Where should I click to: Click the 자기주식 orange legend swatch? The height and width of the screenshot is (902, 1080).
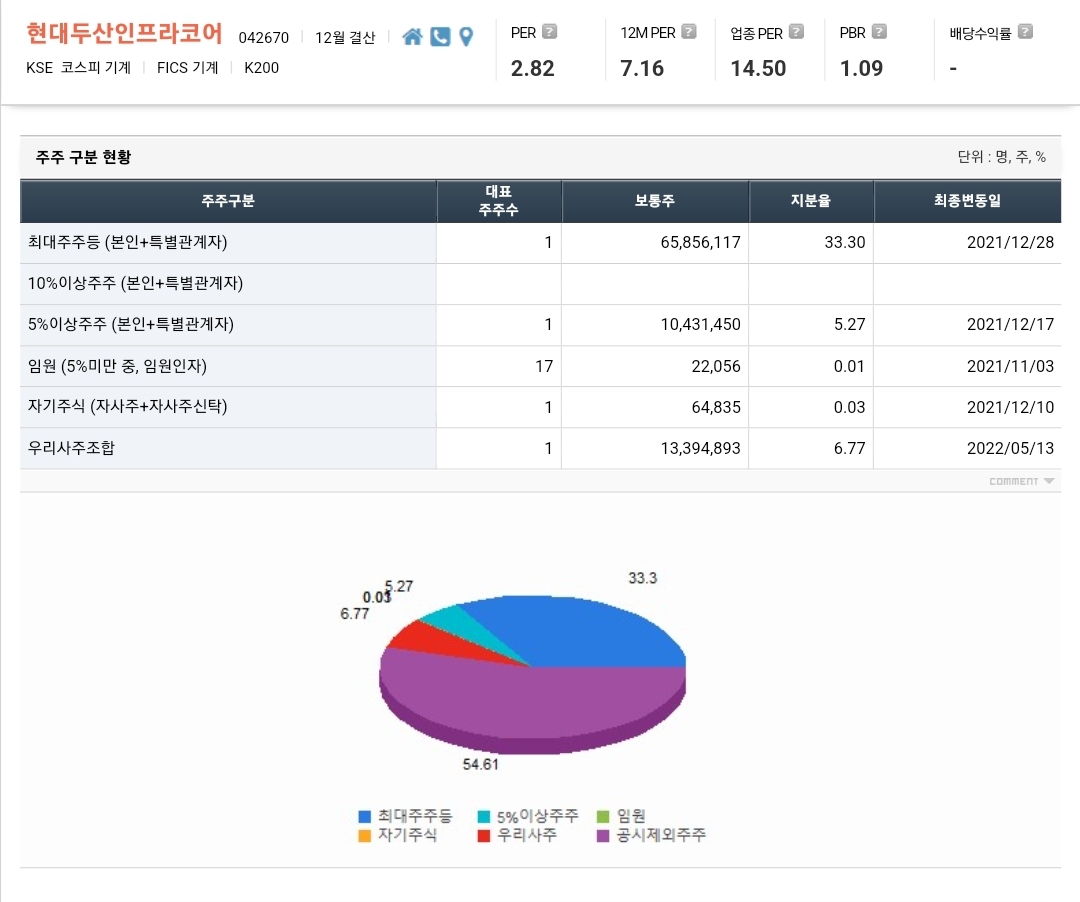[x=365, y=836]
